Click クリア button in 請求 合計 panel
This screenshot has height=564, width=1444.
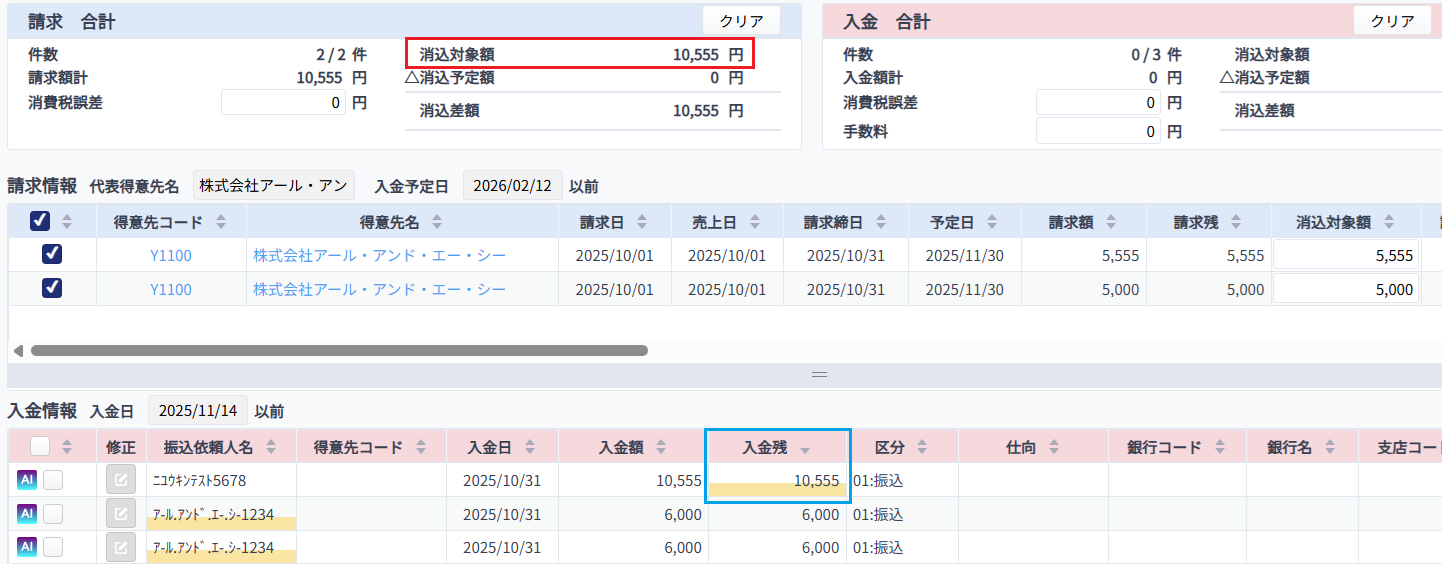741,21
